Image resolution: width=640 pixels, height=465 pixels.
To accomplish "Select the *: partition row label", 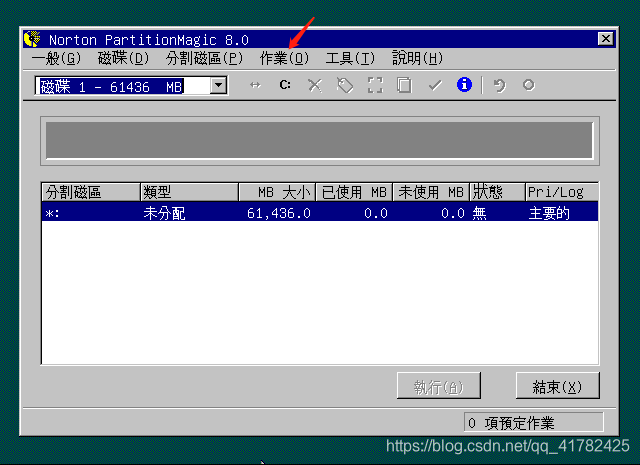I will tap(52, 214).
